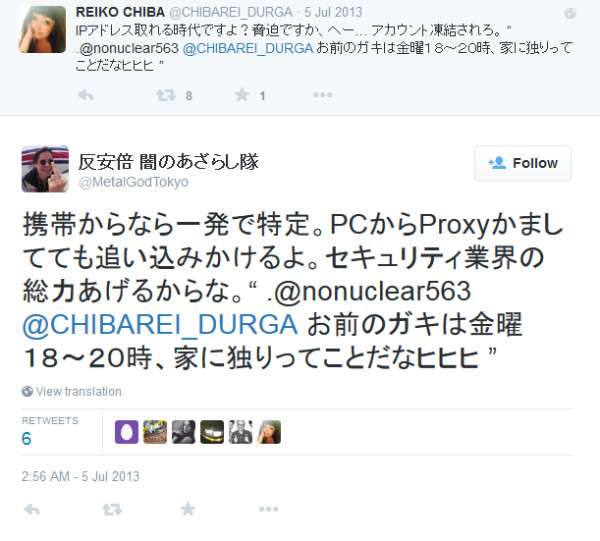Open Reiko Chiba's profile picture
Viewport: 600px width, 541px height.
pos(42,29)
